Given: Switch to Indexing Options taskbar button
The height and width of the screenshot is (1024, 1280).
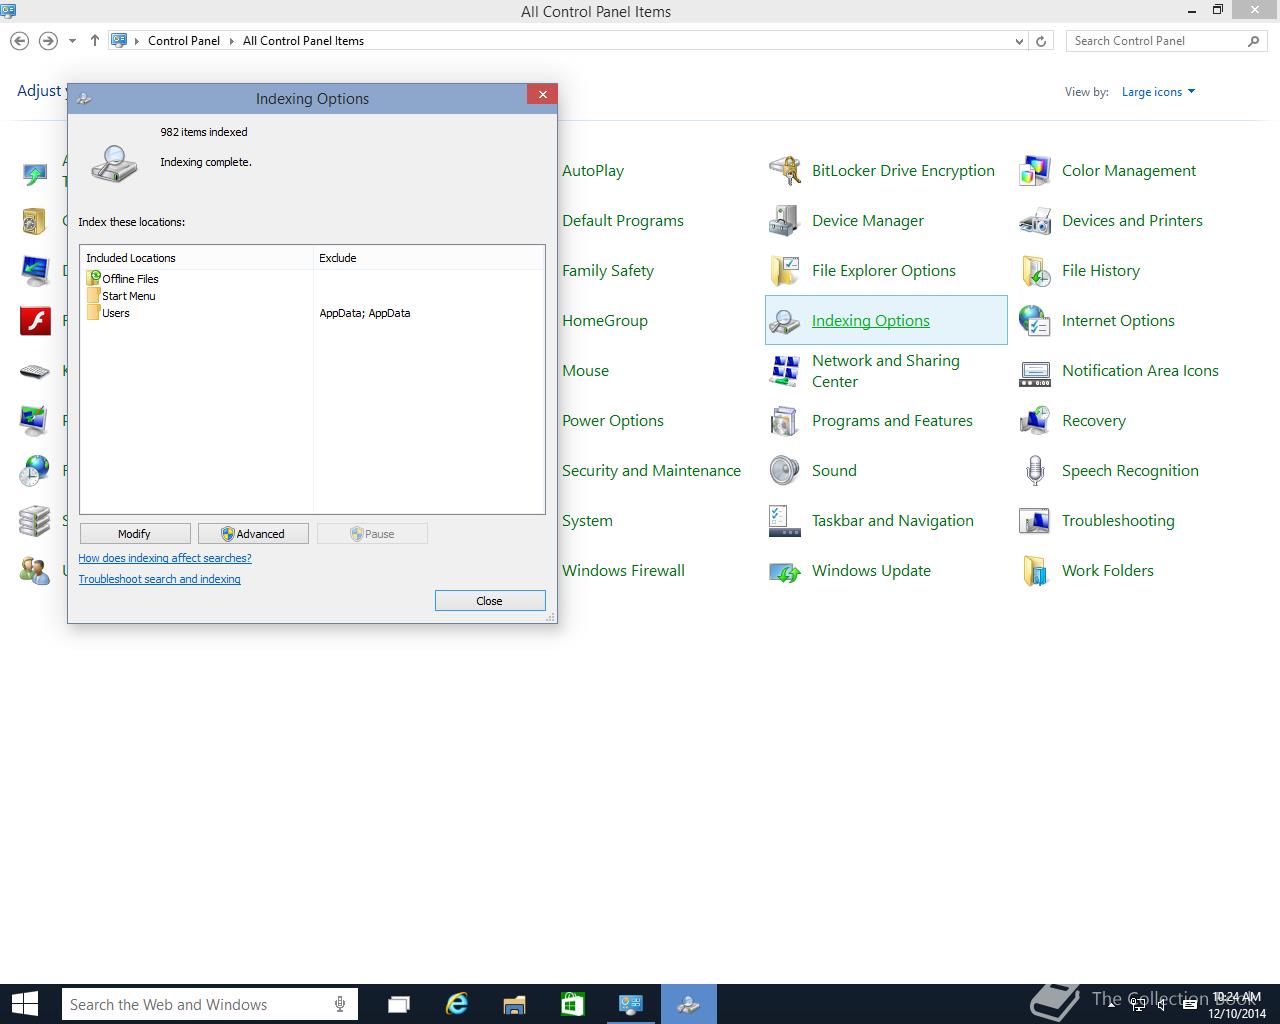Looking at the screenshot, I should [x=689, y=1004].
